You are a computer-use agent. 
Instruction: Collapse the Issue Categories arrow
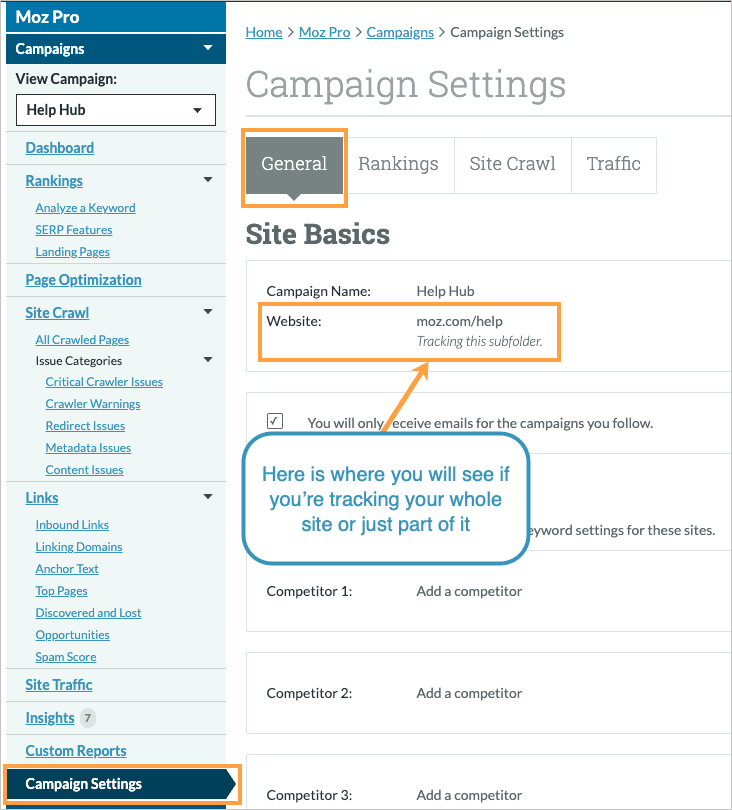coord(208,361)
